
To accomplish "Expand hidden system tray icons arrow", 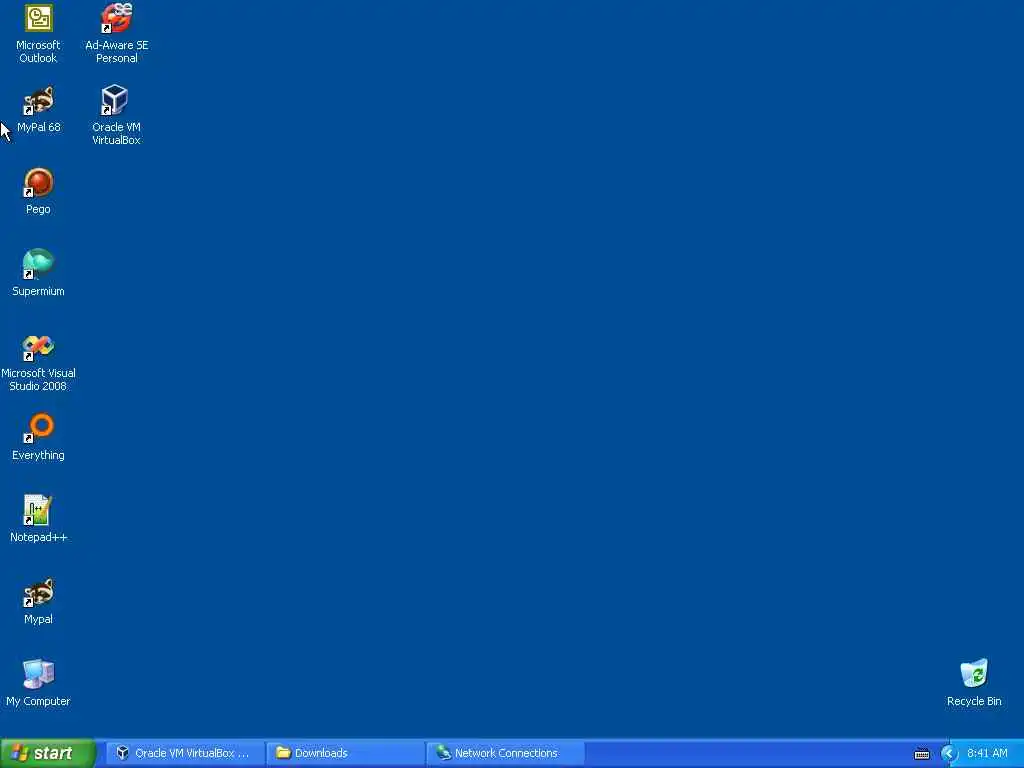I will [948, 754].
